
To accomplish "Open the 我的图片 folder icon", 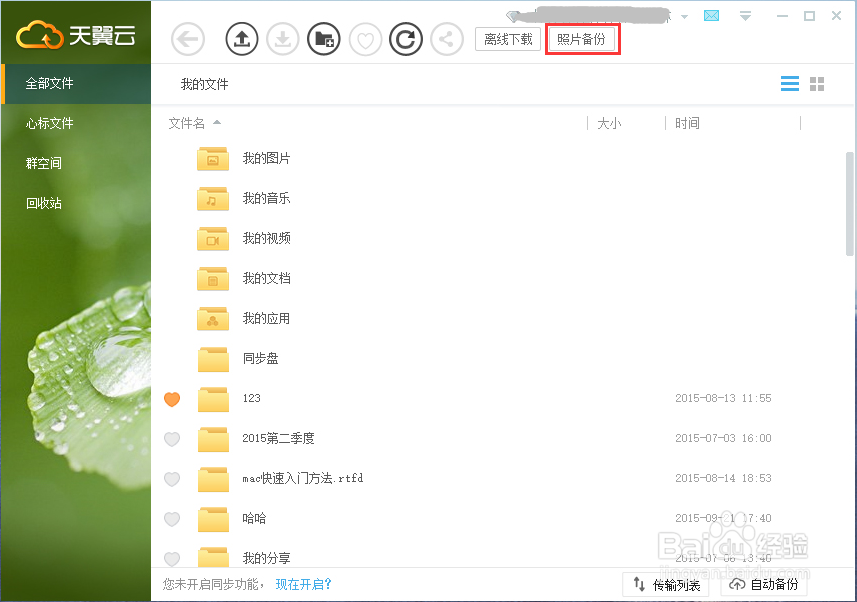I will [213, 159].
